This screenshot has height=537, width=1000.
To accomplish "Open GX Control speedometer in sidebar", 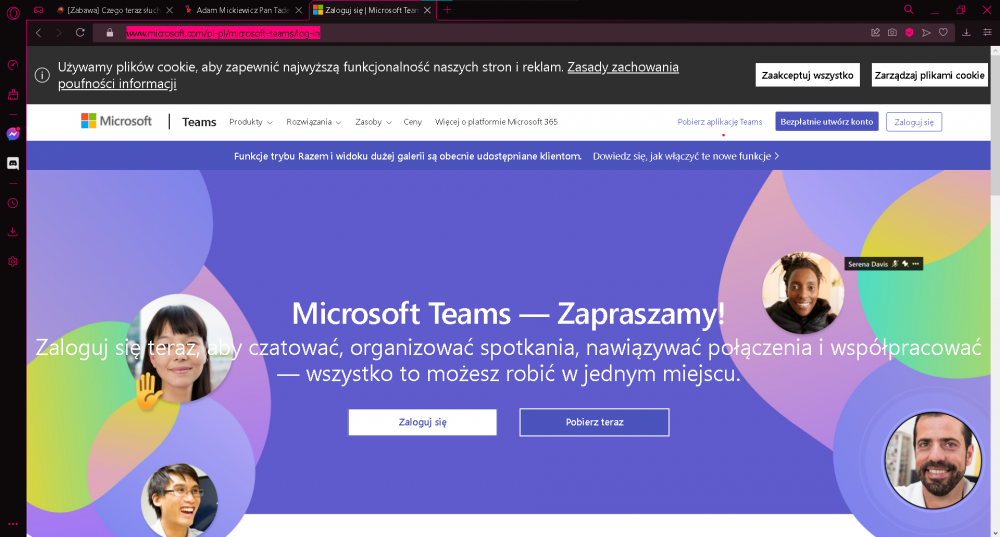I will (x=13, y=65).
